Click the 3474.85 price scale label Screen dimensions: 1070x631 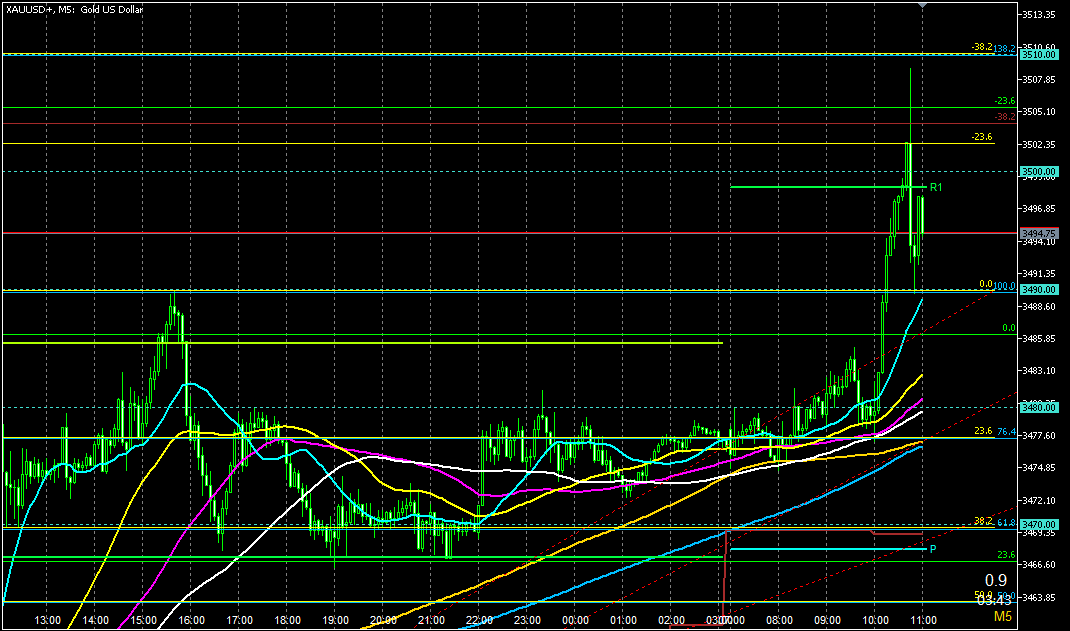(x=1039, y=467)
